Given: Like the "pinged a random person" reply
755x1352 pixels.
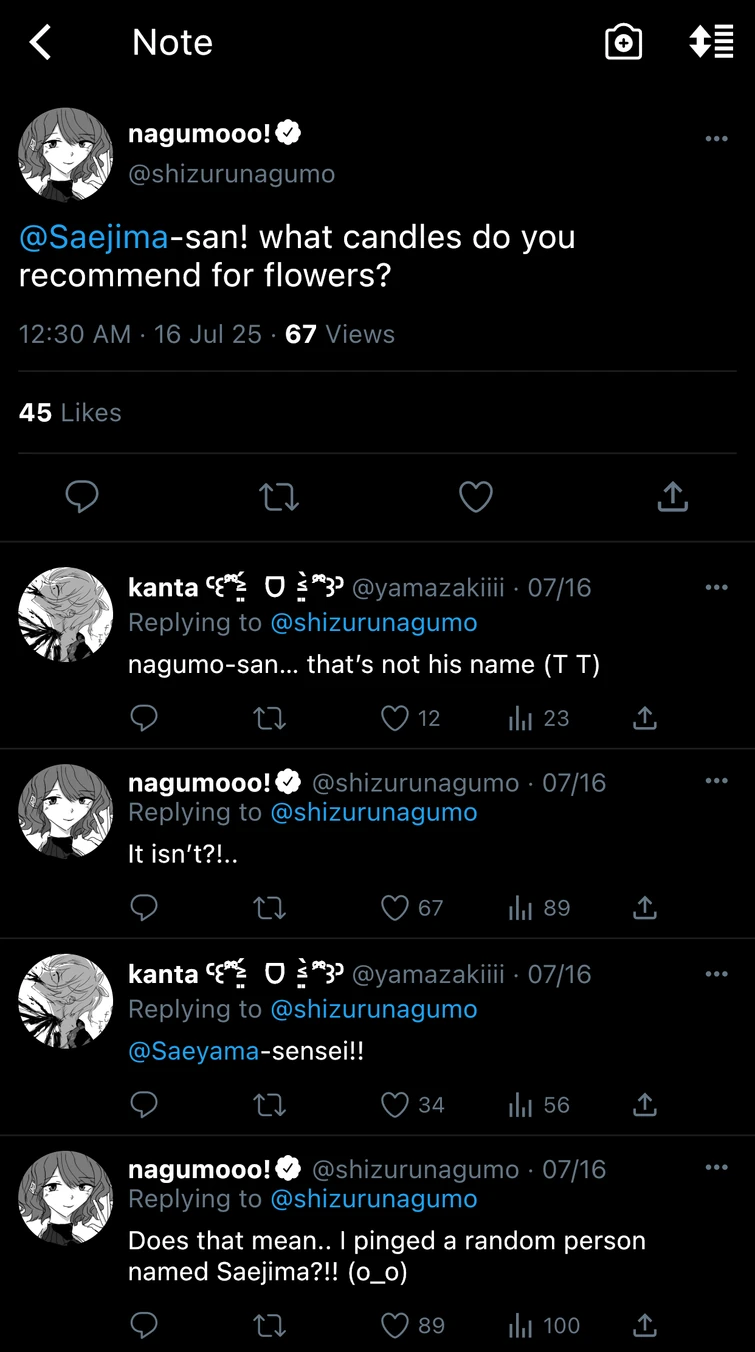Looking at the screenshot, I should click(396, 1326).
